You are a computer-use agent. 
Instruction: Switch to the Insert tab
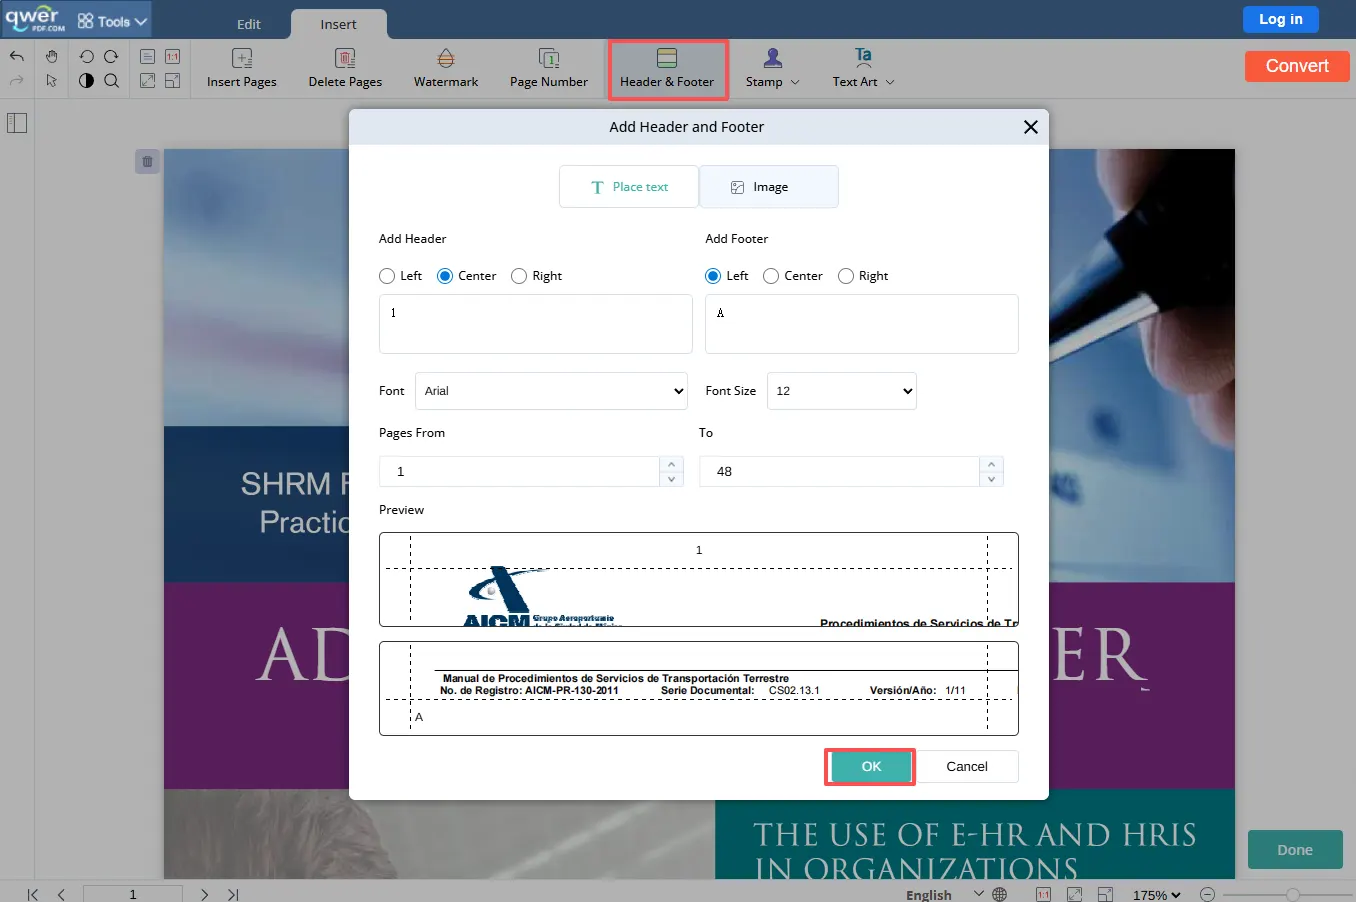pos(338,24)
